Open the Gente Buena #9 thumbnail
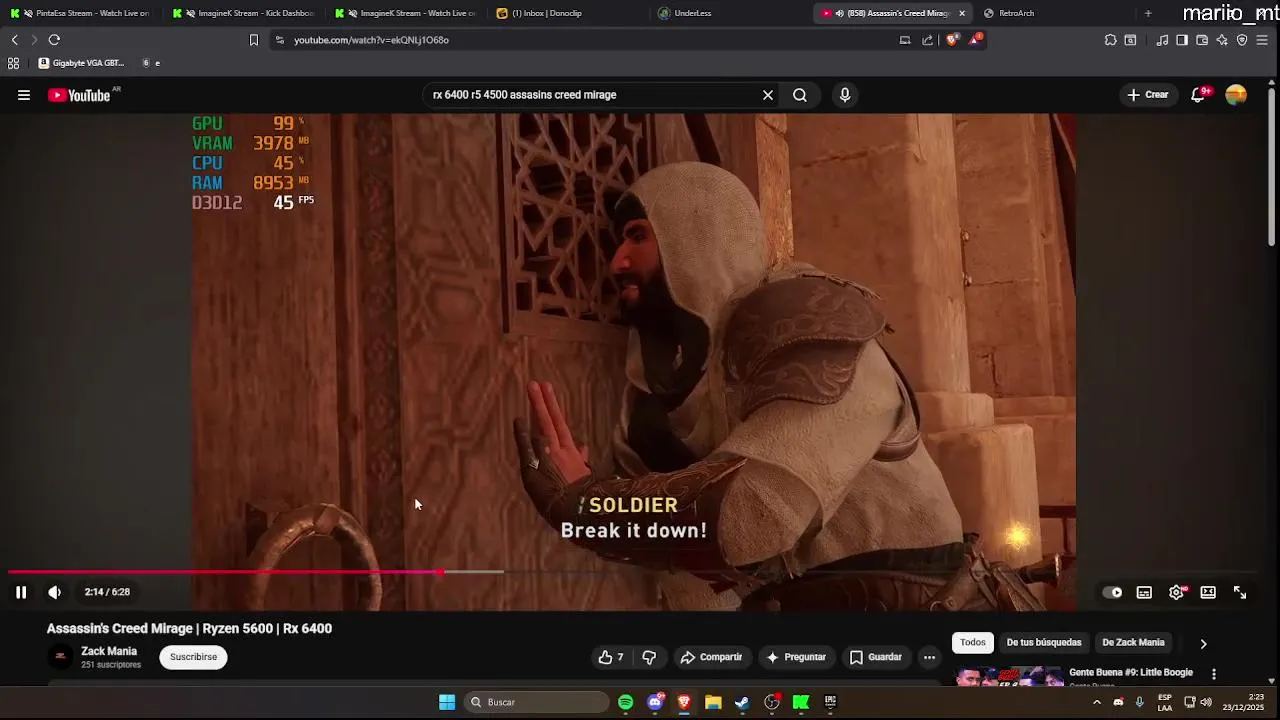 coord(1009,676)
